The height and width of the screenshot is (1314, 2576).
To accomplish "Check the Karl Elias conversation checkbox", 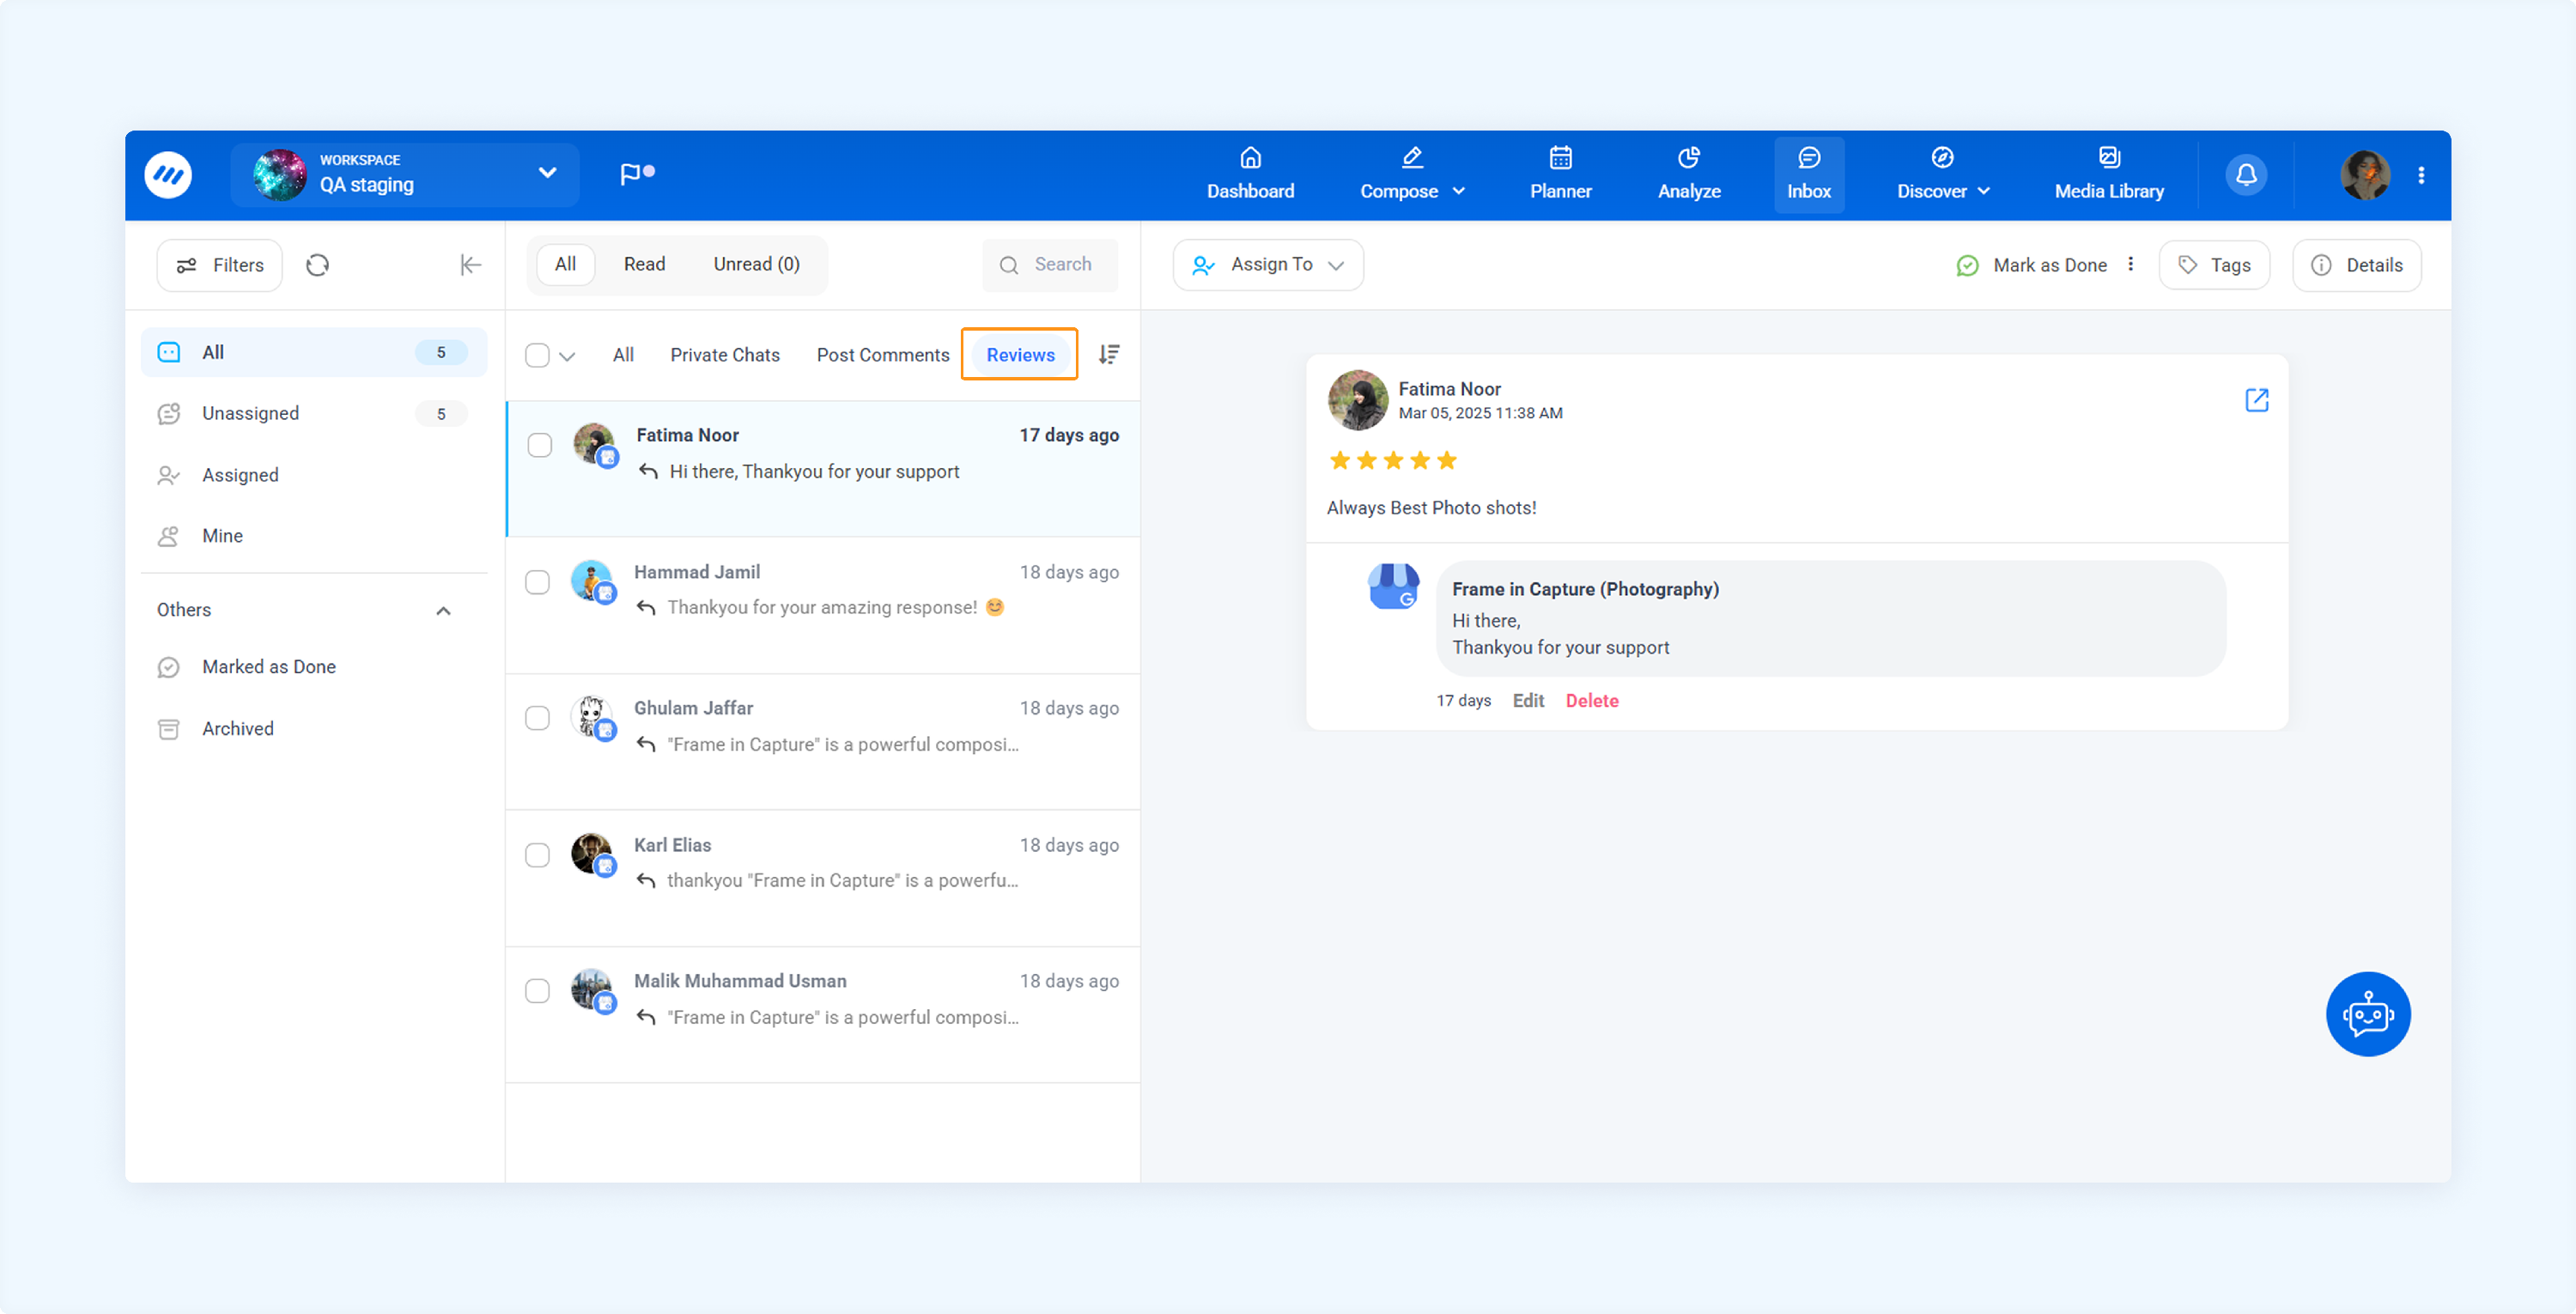I will click(537, 855).
